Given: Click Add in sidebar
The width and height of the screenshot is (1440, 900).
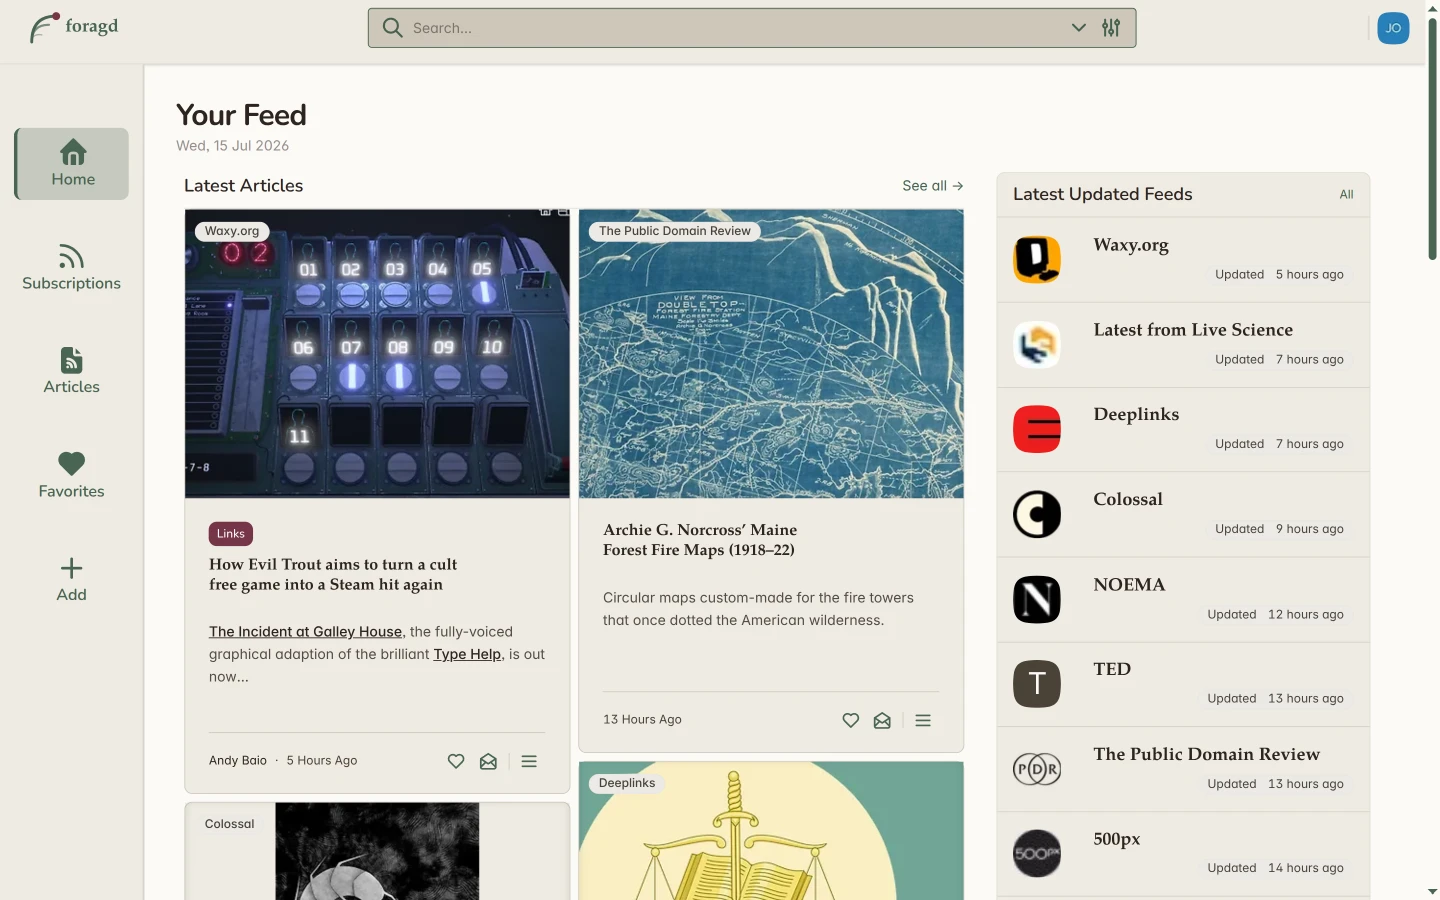Looking at the screenshot, I should click(x=72, y=580).
